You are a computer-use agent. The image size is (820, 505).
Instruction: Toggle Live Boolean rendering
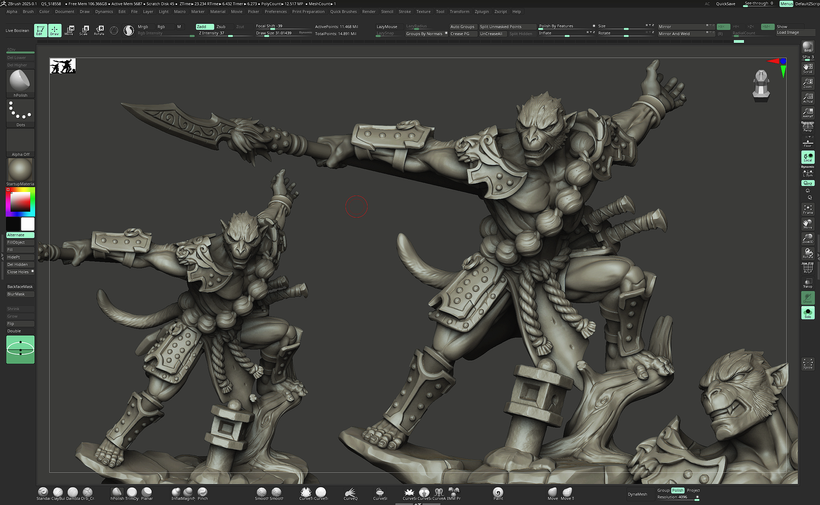pos(17,31)
